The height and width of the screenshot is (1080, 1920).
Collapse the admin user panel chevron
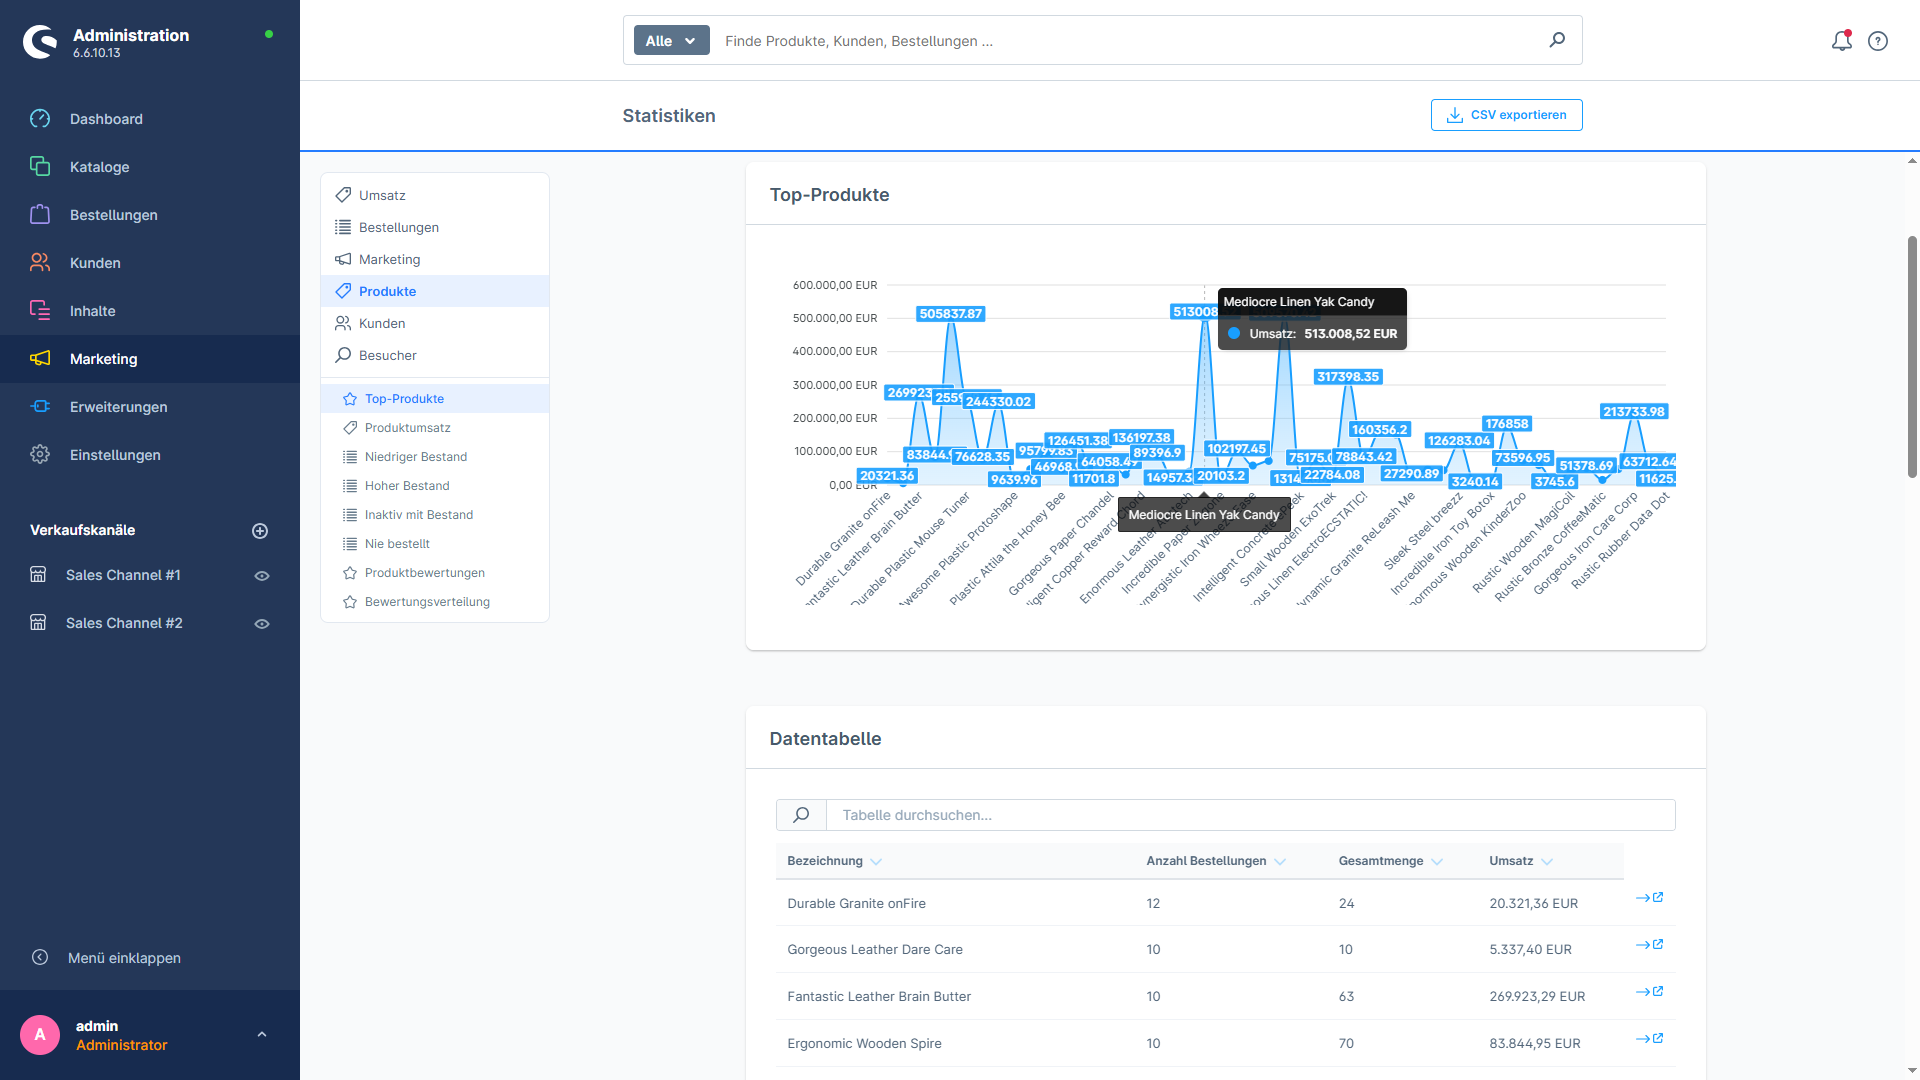click(x=262, y=1034)
